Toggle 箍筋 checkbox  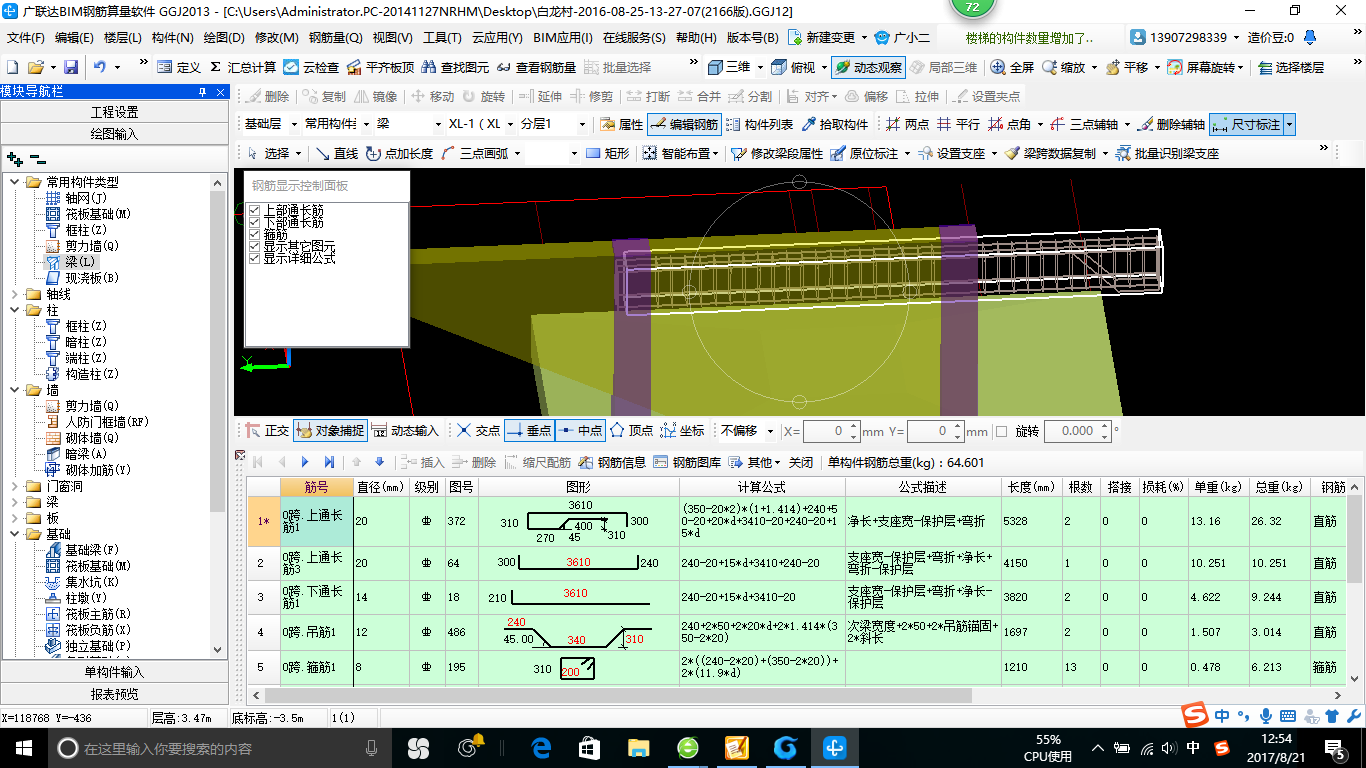254,235
